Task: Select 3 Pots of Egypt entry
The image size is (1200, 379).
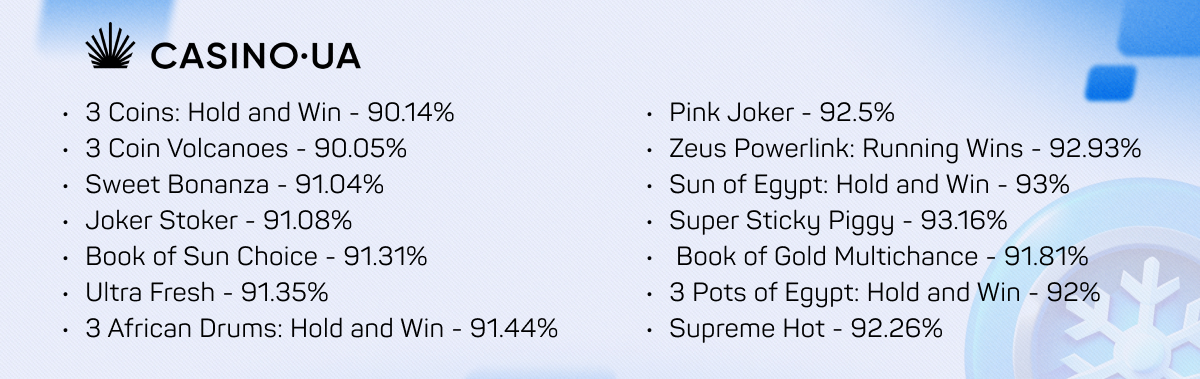Action: [x=885, y=293]
